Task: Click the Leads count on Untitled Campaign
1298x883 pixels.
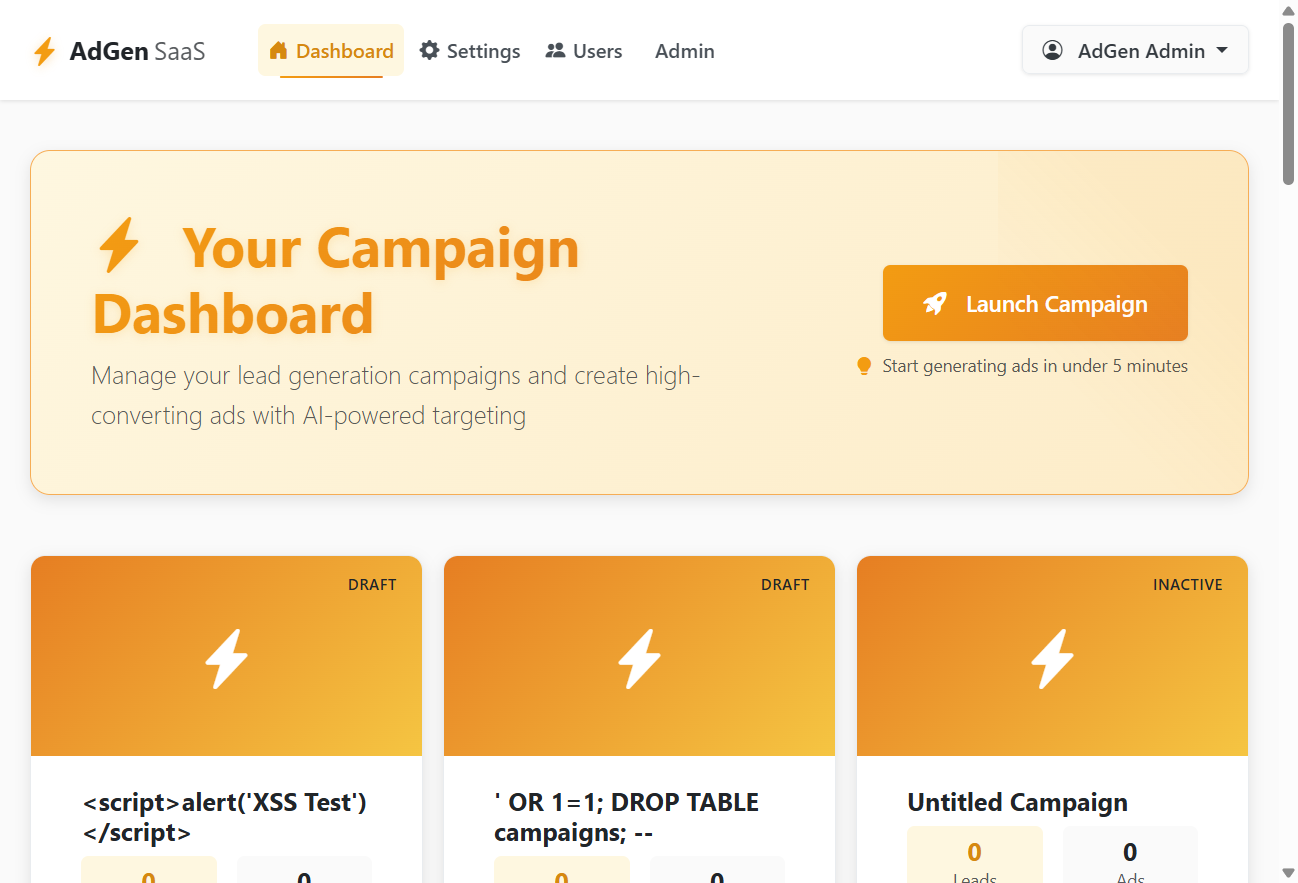Action: [975, 854]
